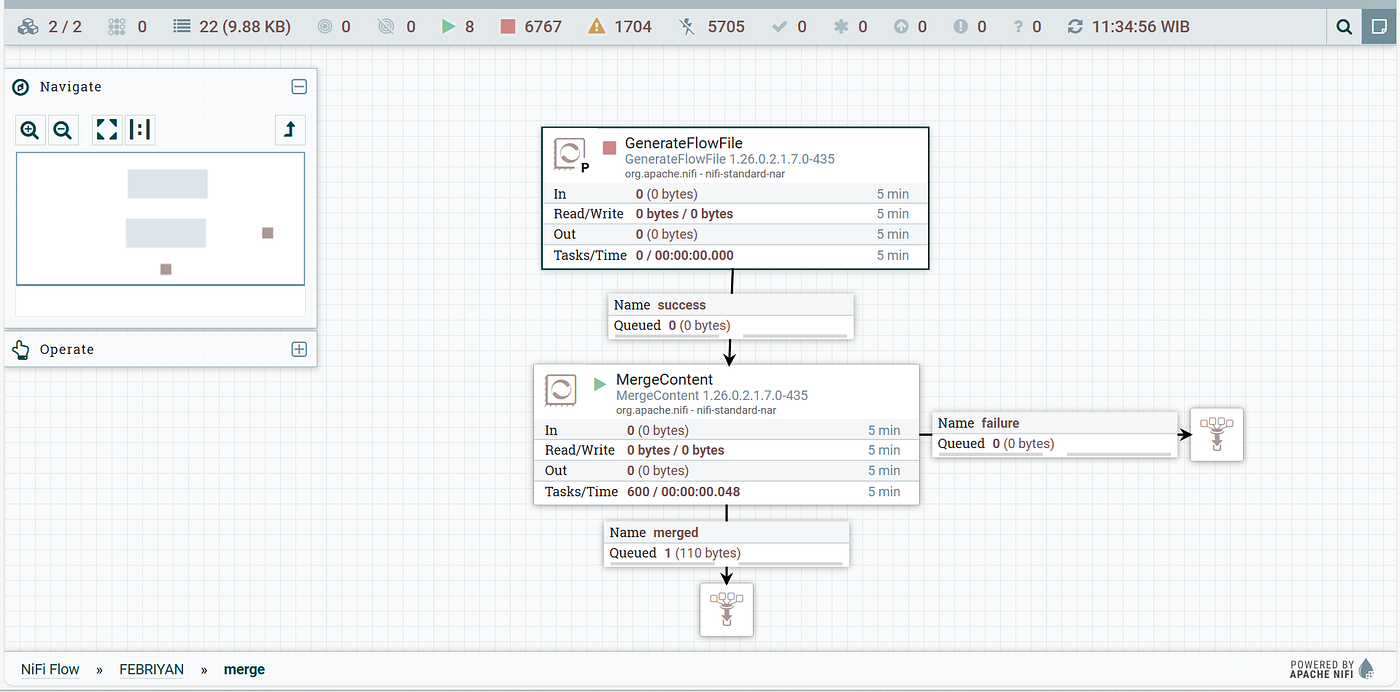Screen dimensions: 1400x692
Task: Leave the process group using up-arrow icon
Action: [x=290, y=129]
